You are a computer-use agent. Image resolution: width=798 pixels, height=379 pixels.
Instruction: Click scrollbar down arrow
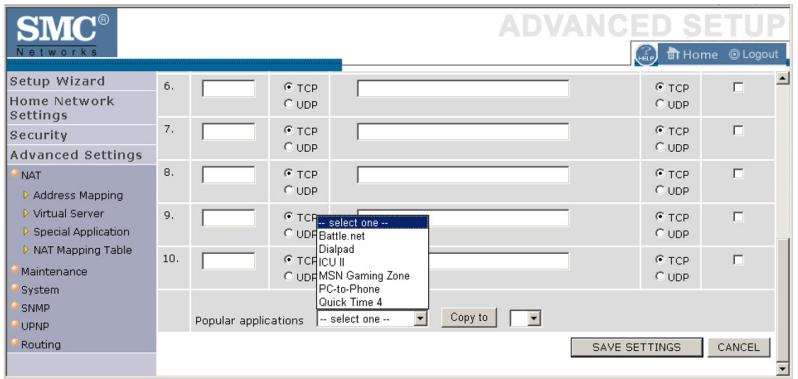pos(784,369)
